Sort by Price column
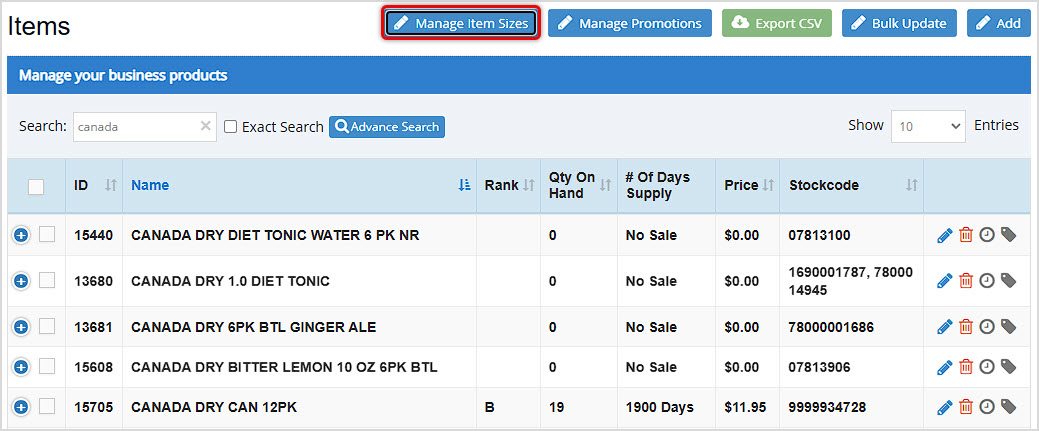The image size is (1039, 431). point(747,186)
